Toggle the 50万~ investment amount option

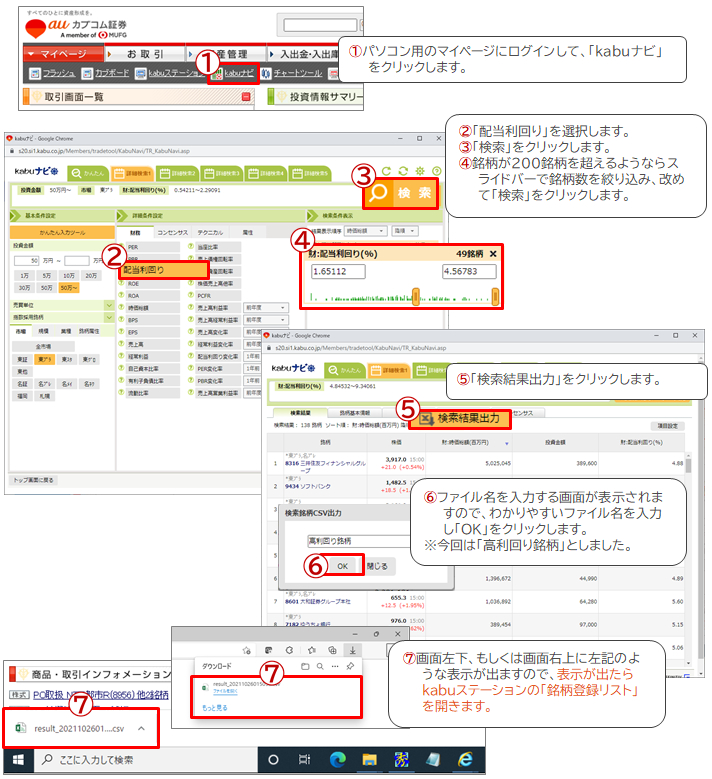(69, 288)
